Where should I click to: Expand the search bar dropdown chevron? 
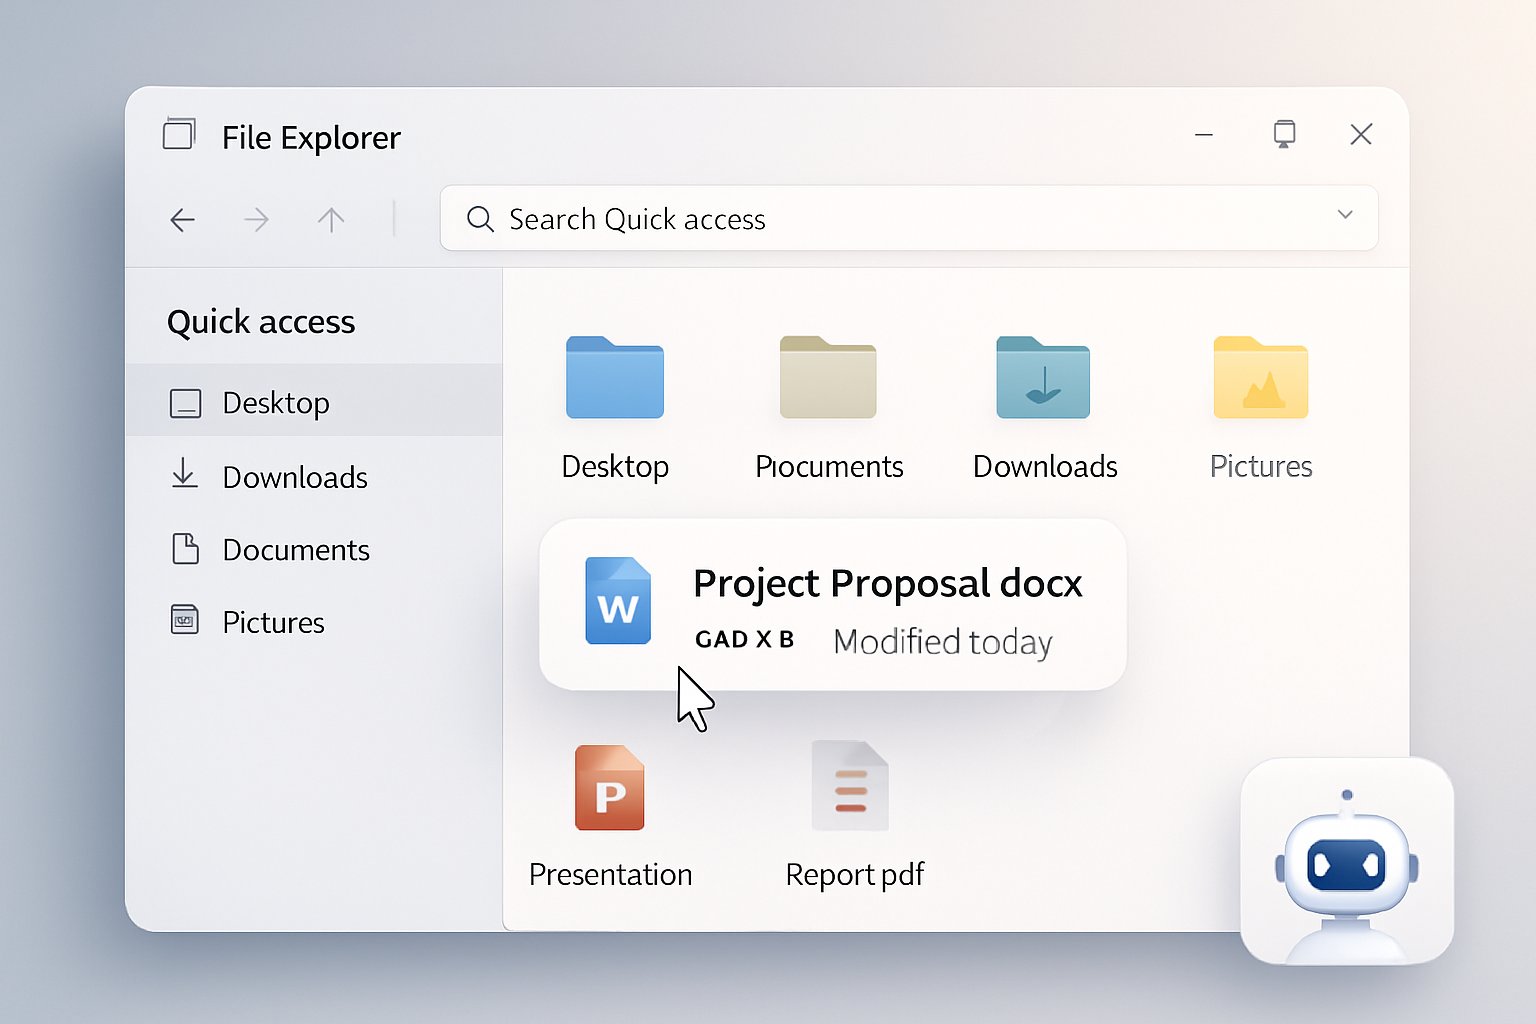coord(1345,215)
